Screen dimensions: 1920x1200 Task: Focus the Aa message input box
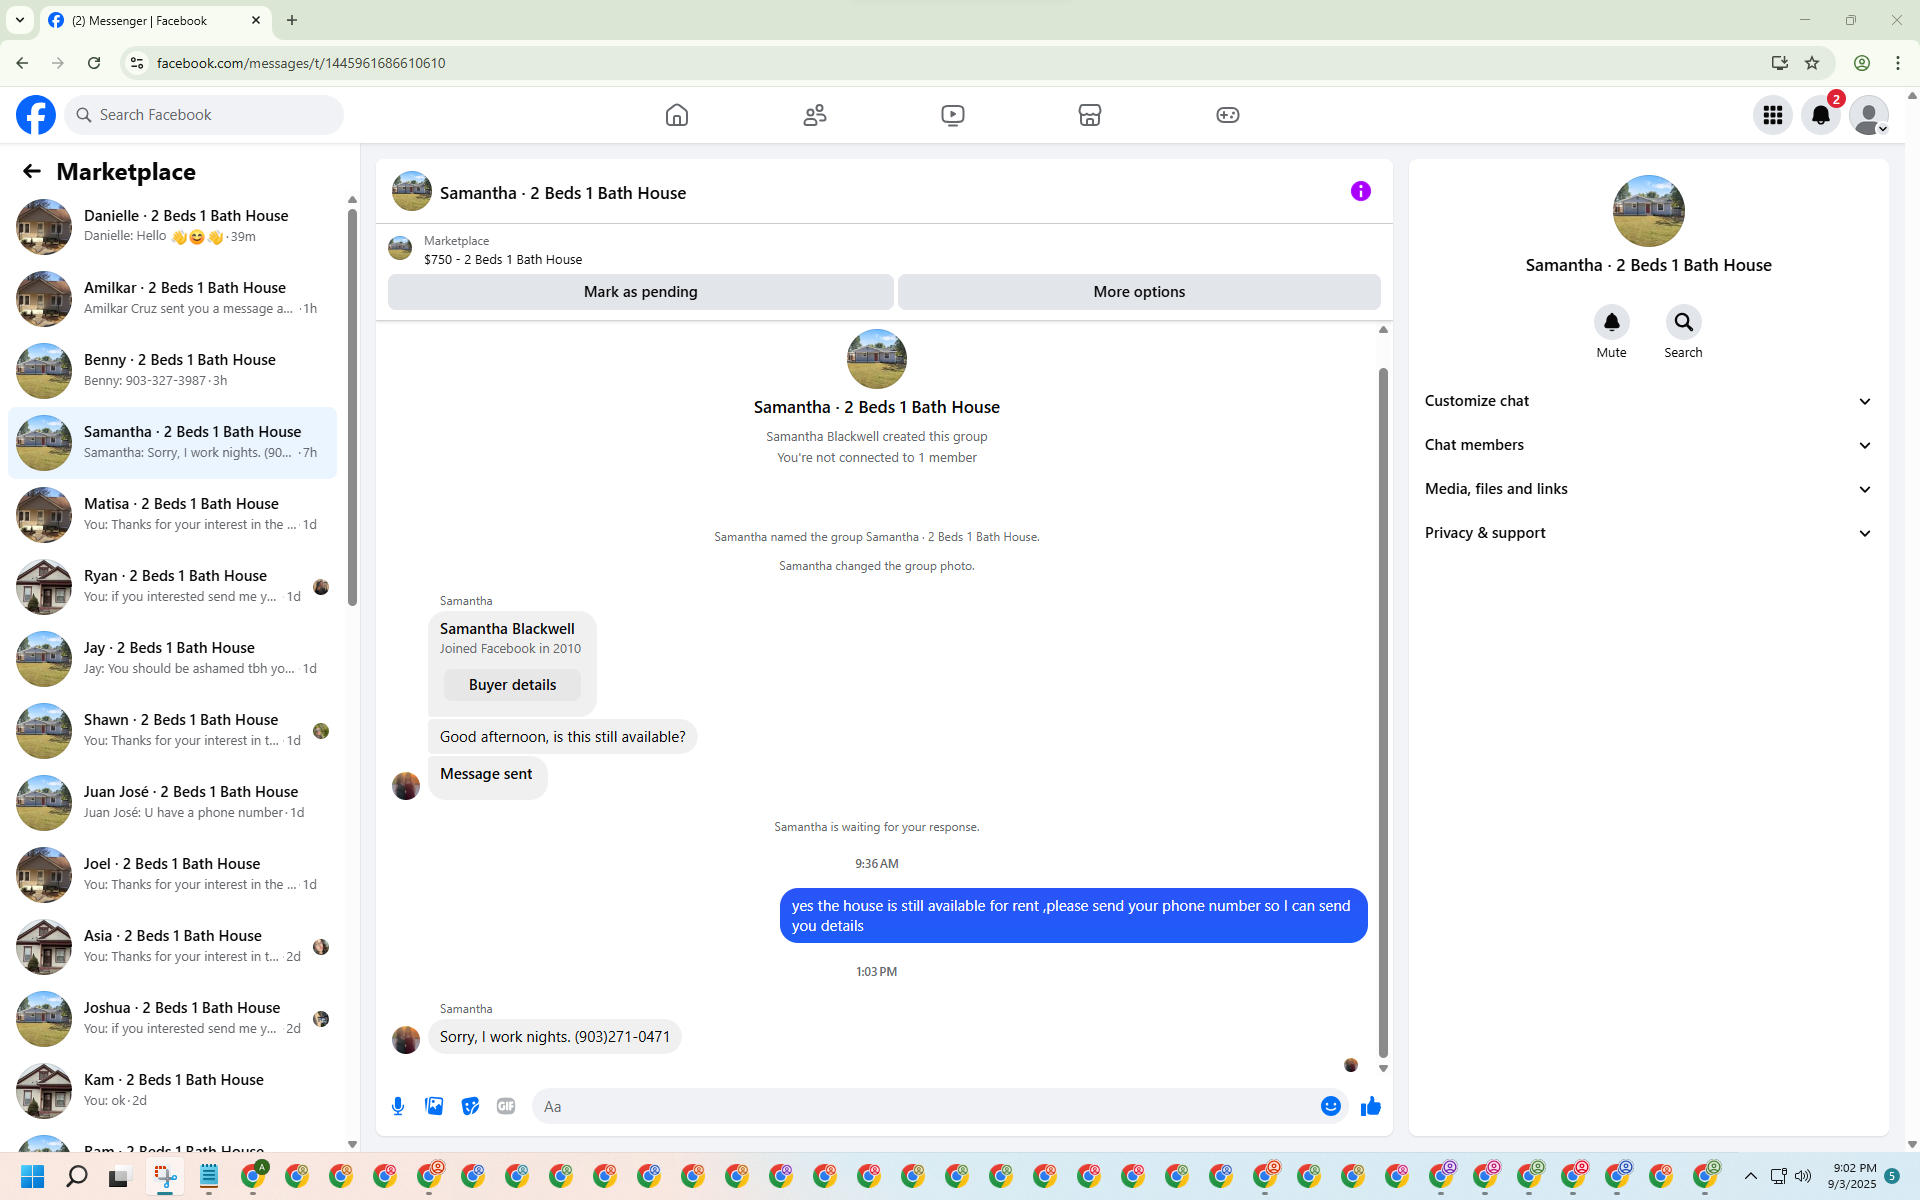tap(928, 1106)
